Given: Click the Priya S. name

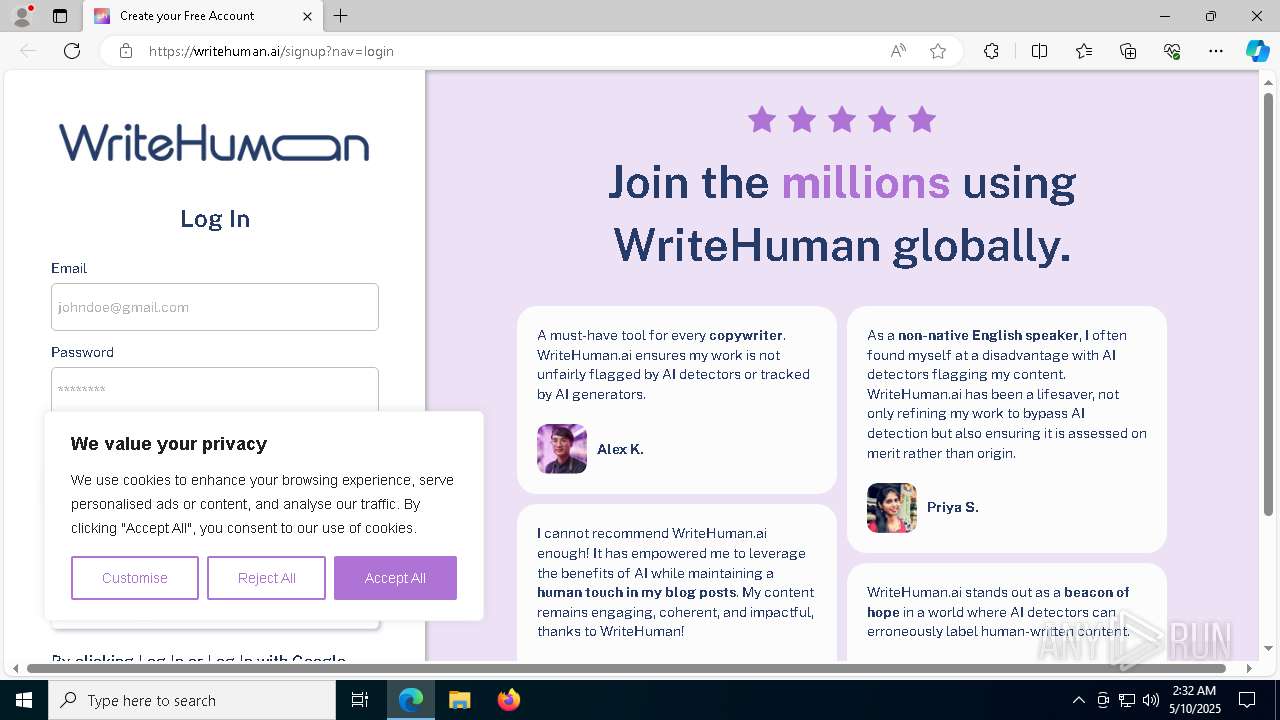Looking at the screenshot, I should pos(953,508).
